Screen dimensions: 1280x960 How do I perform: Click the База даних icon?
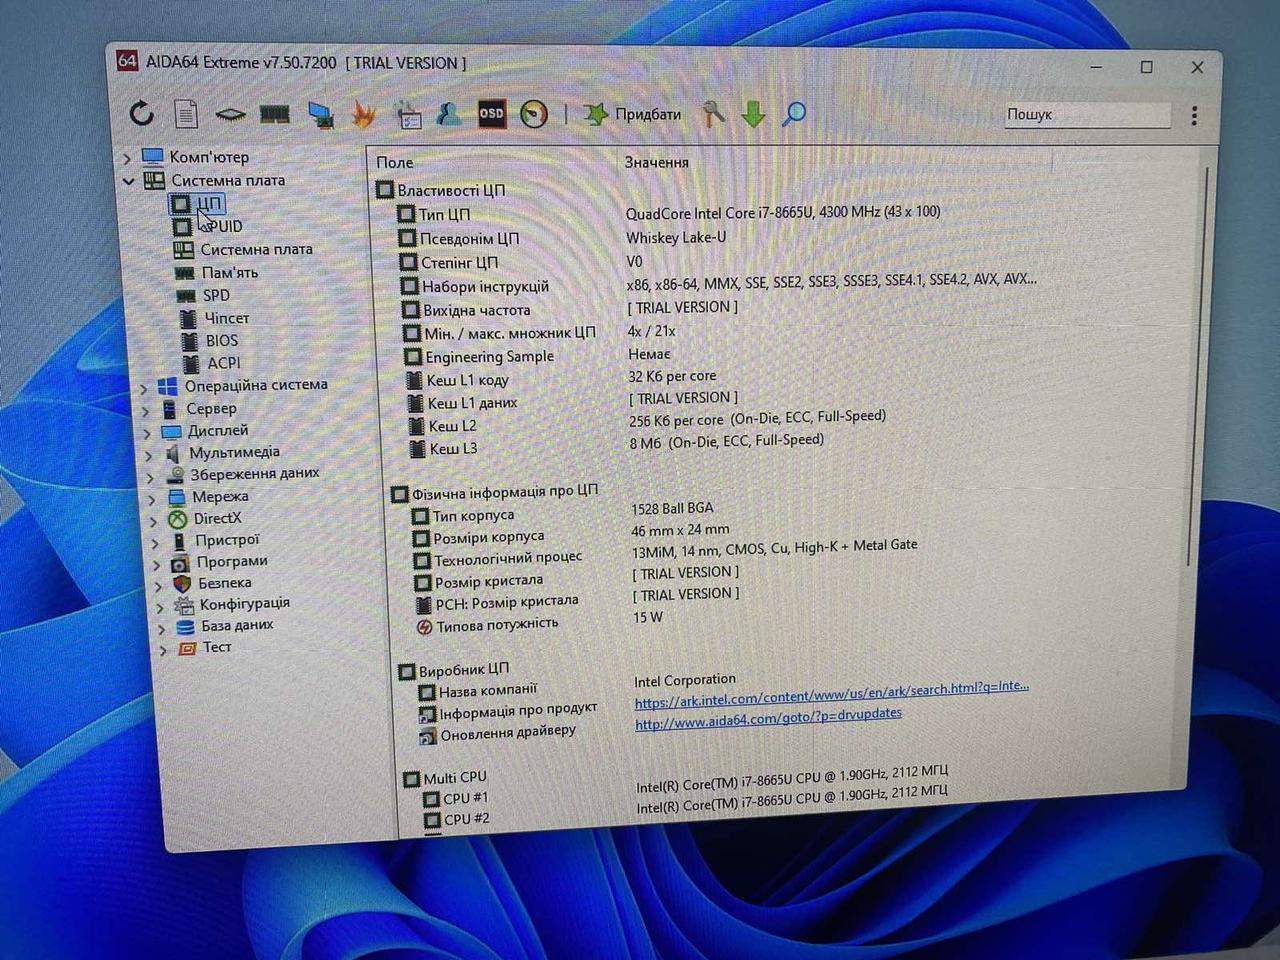[185, 627]
